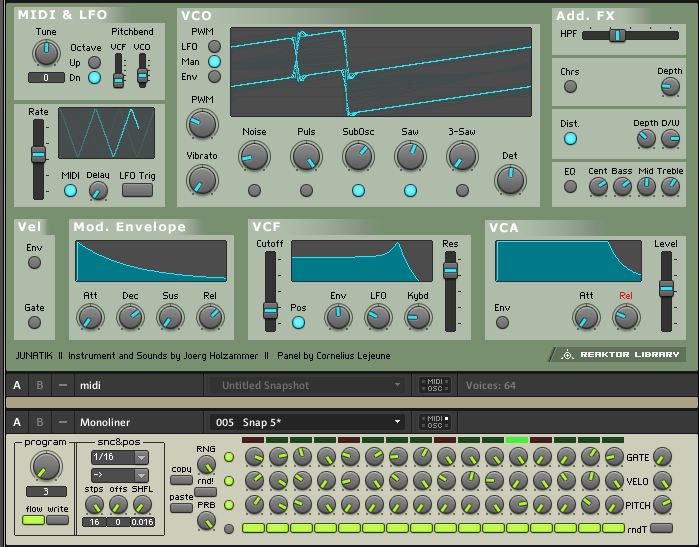Toggle Octave Dn button
Viewport: 699px width, 547px height.
click(x=94, y=78)
